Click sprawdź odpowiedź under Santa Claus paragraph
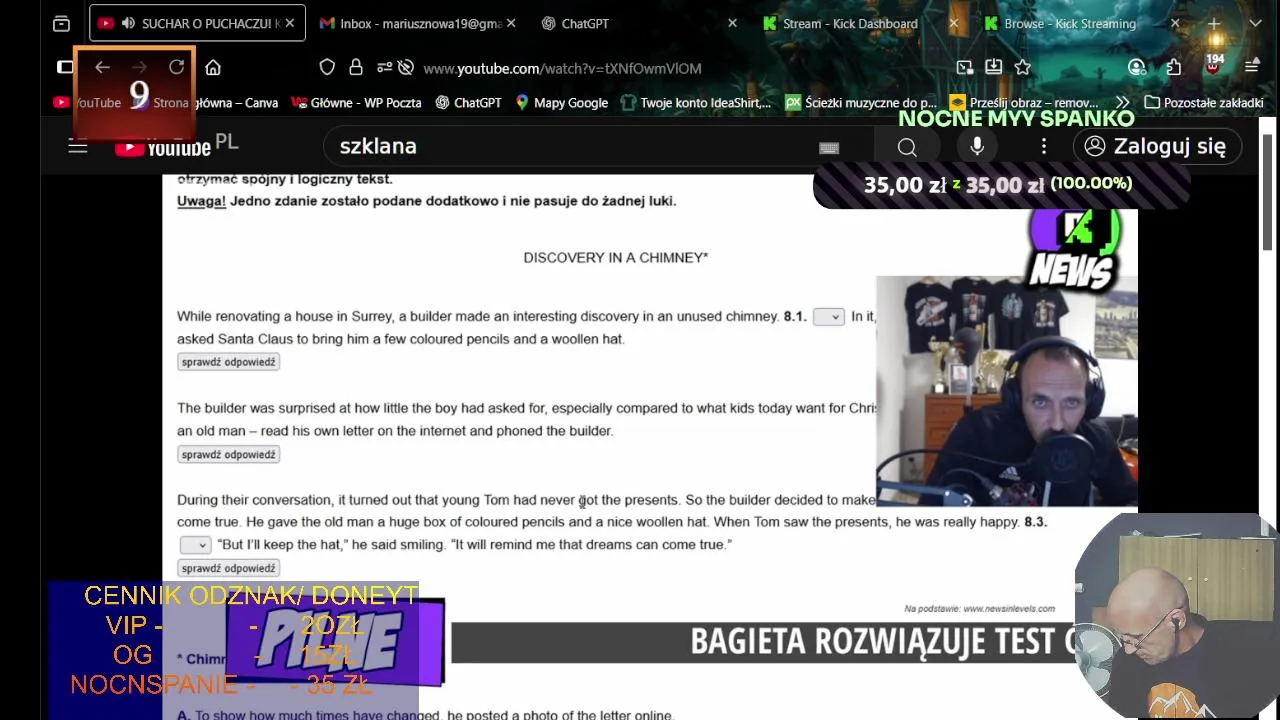 coord(228,362)
